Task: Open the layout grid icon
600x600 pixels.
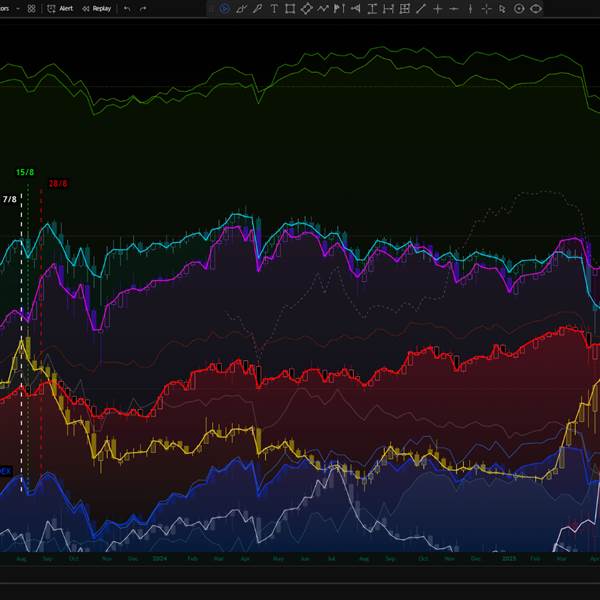Action: click(31, 8)
